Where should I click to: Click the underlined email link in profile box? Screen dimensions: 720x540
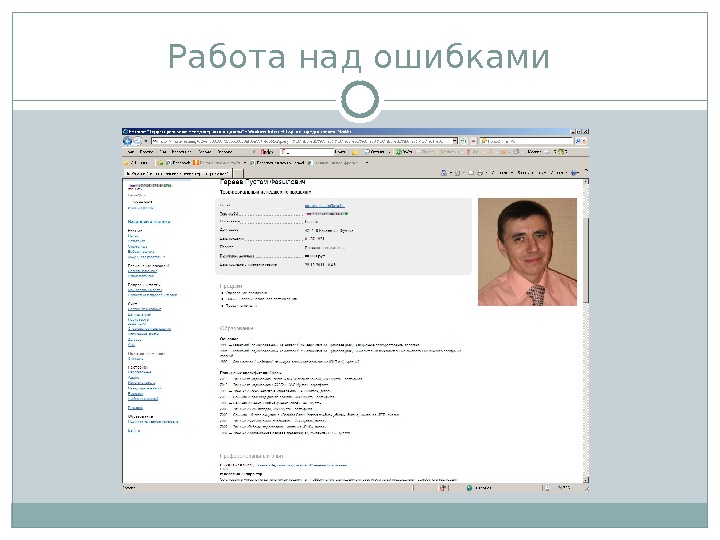[x=325, y=206]
